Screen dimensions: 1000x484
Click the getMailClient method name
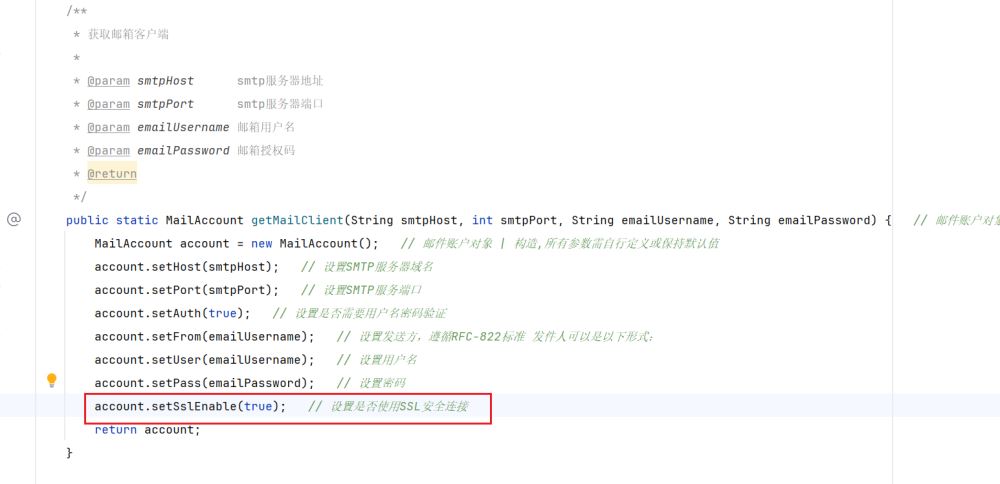(297, 220)
